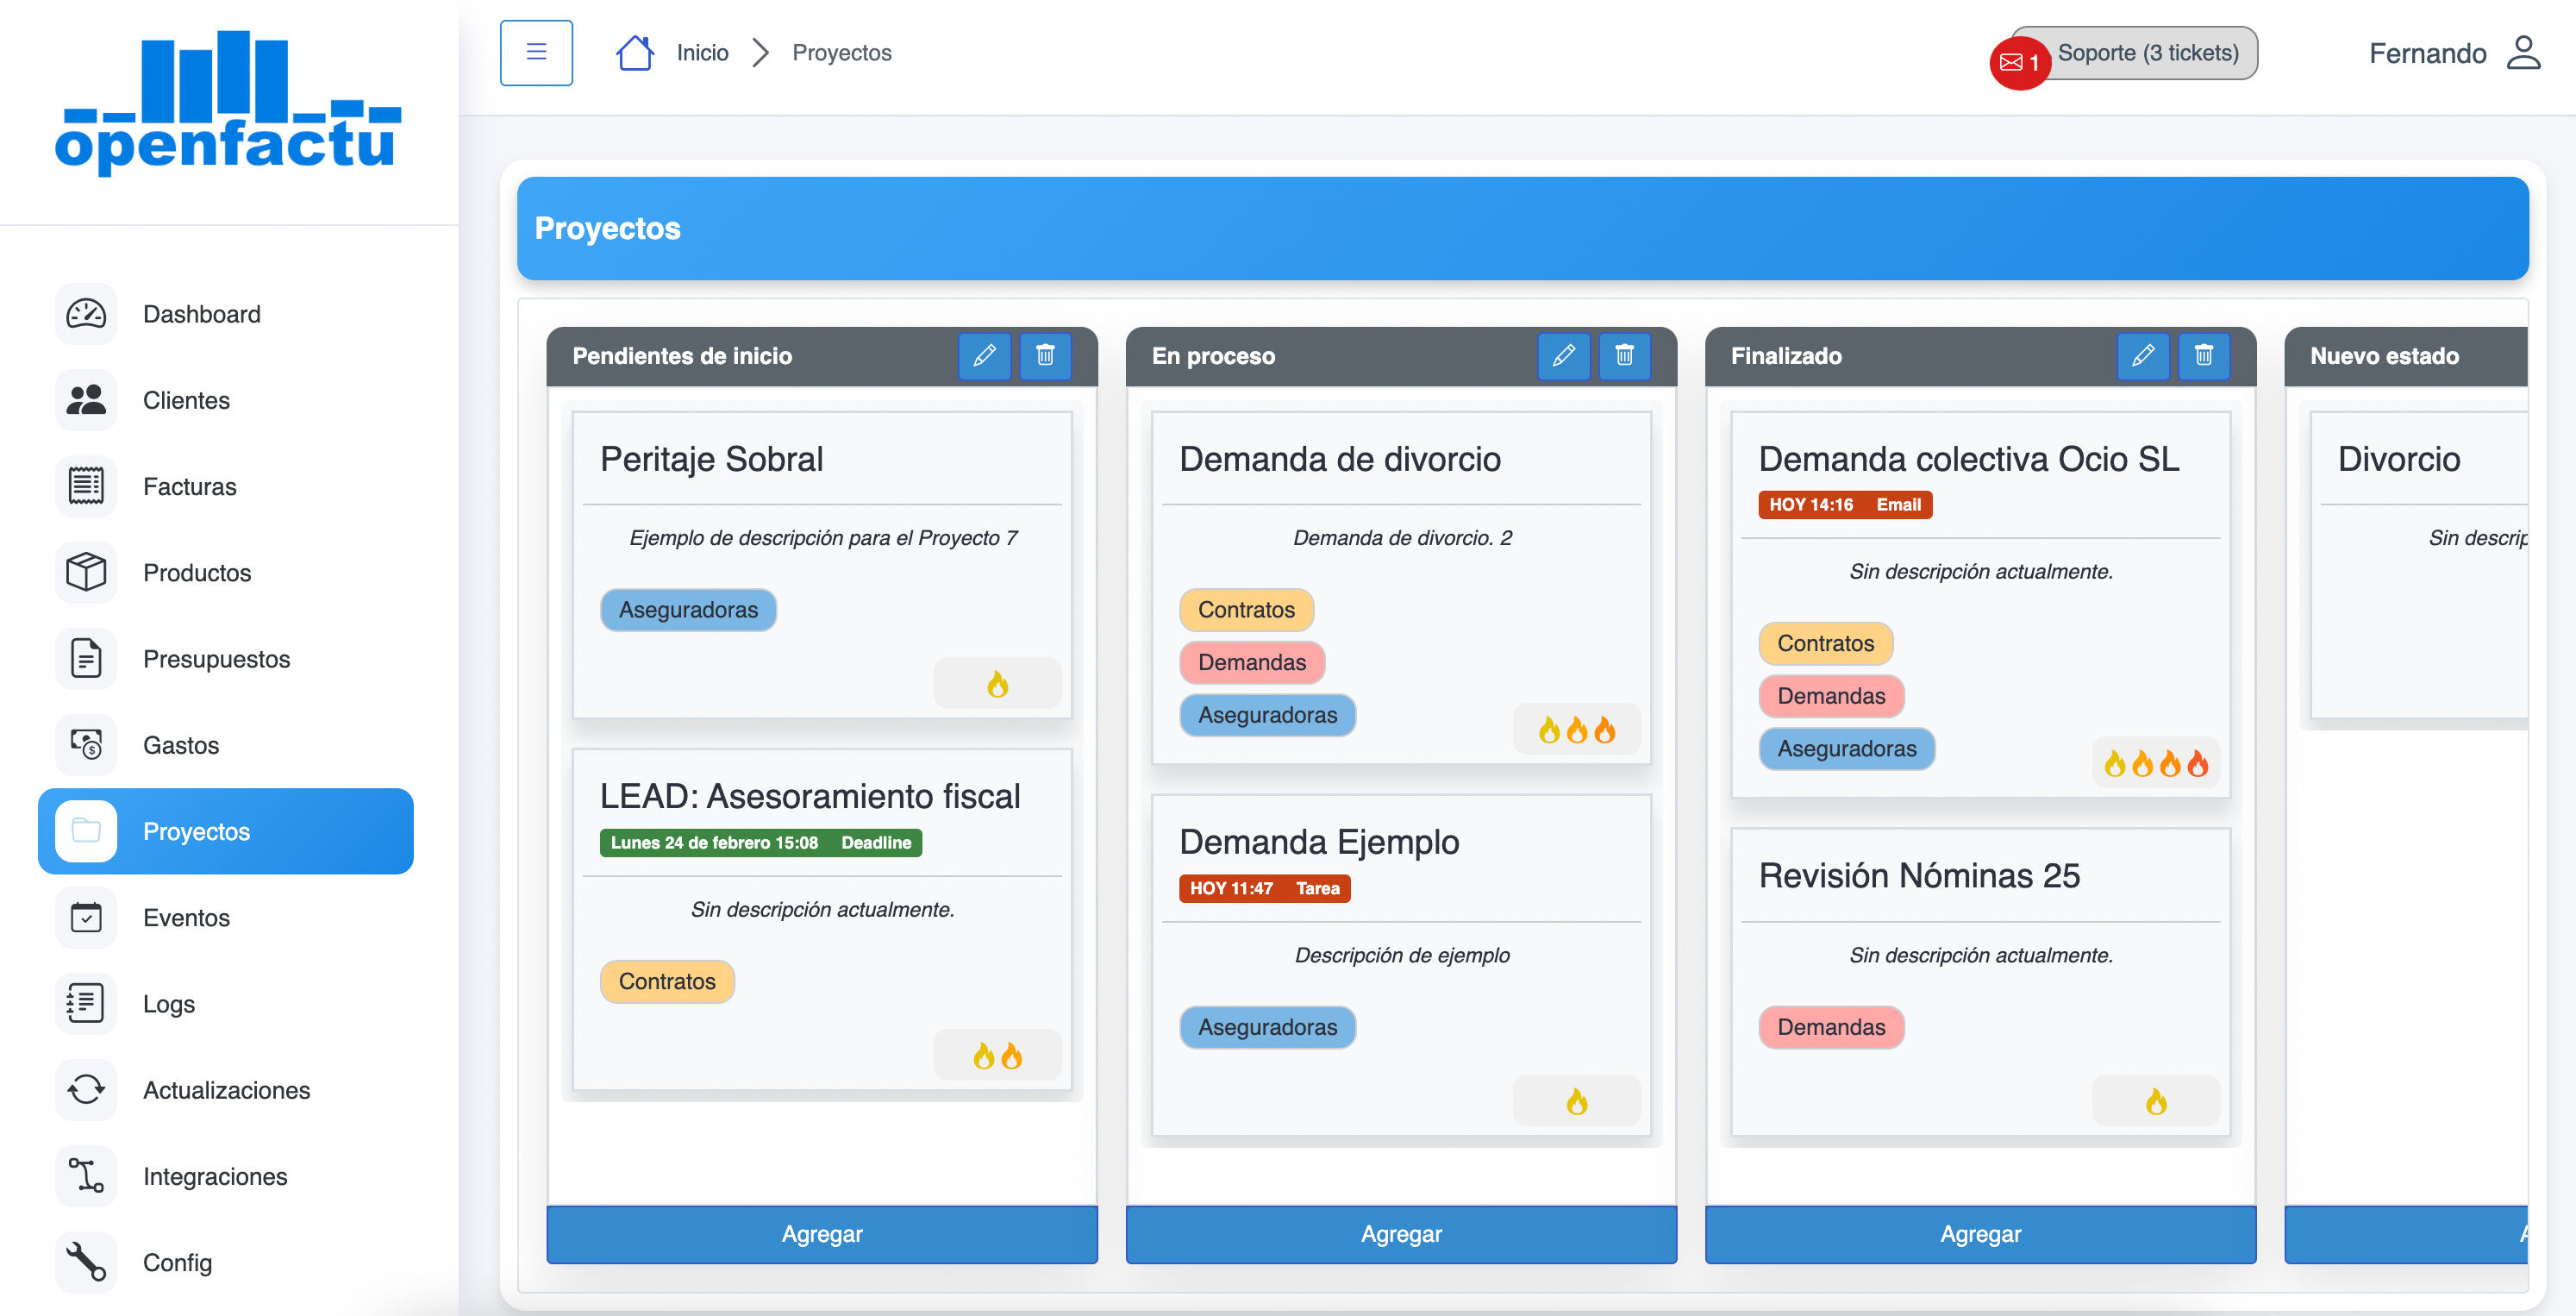Select the yellow Contratos tag on LEAD card
The height and width of the screenshot is (1316, 2576).
666,981
